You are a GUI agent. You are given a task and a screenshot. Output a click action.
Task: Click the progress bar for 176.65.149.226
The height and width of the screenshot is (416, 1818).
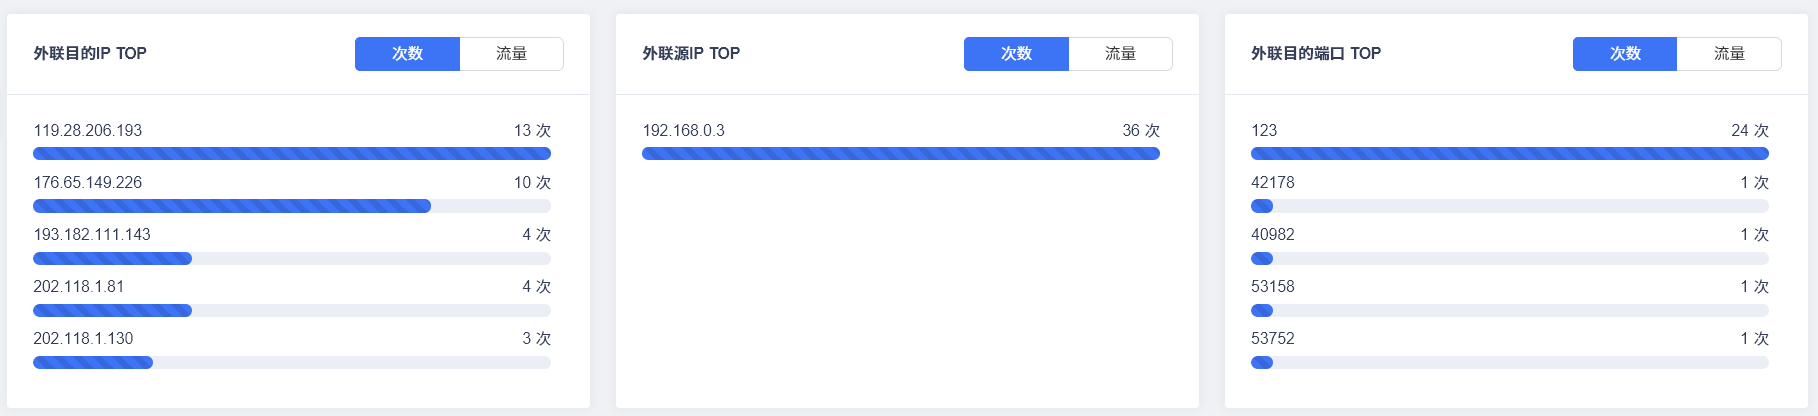point(292,206)
